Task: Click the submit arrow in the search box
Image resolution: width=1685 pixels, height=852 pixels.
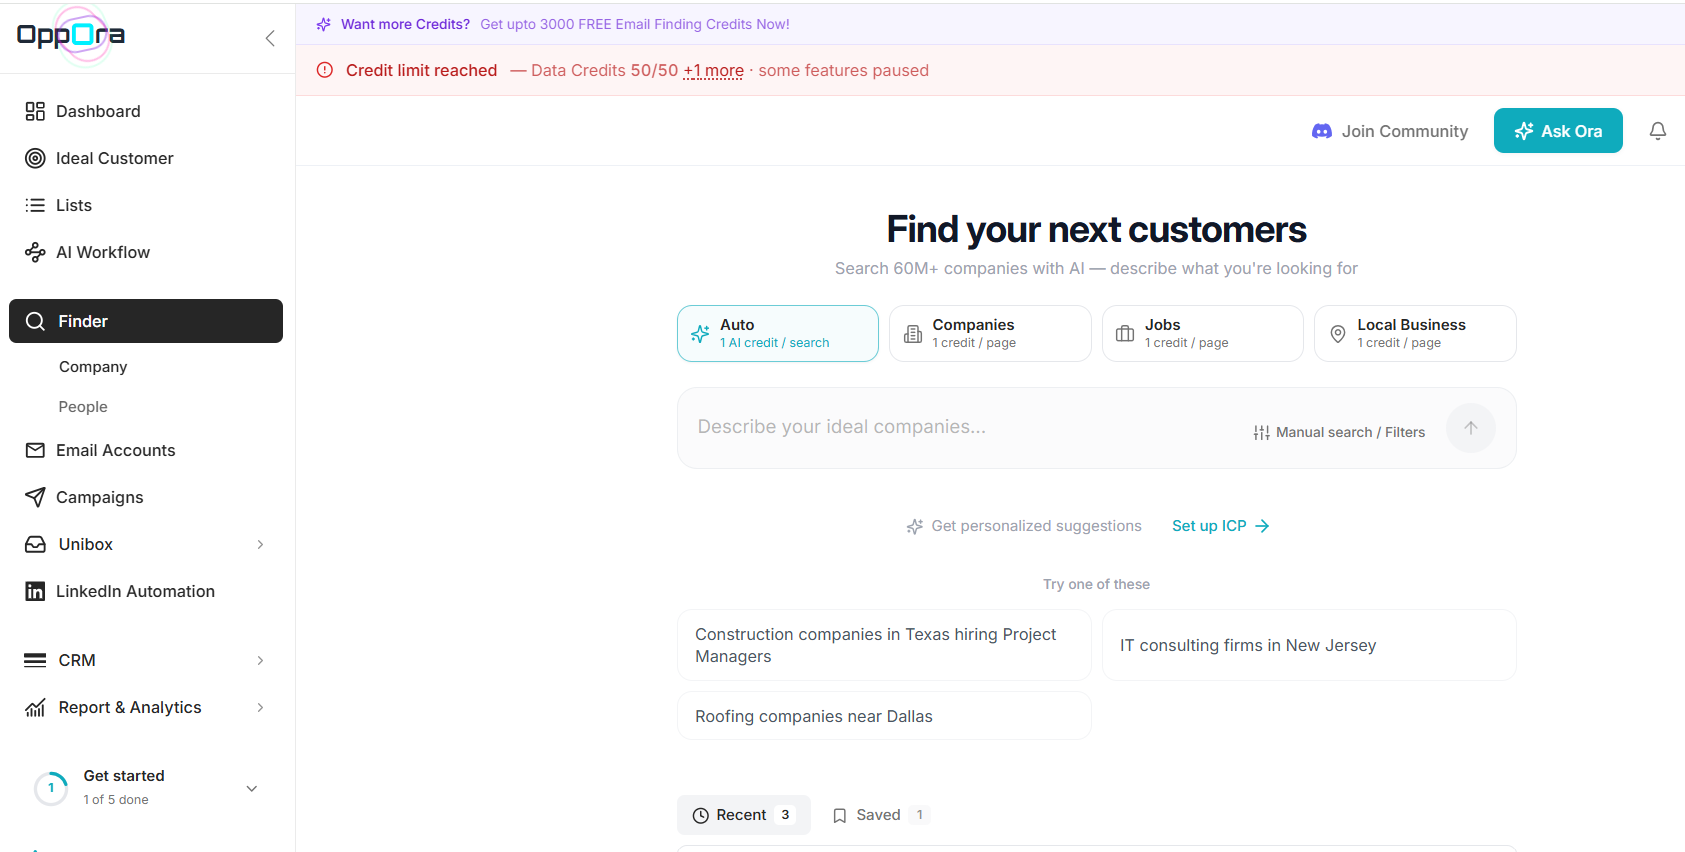Action: click(x=1470, y=428)
